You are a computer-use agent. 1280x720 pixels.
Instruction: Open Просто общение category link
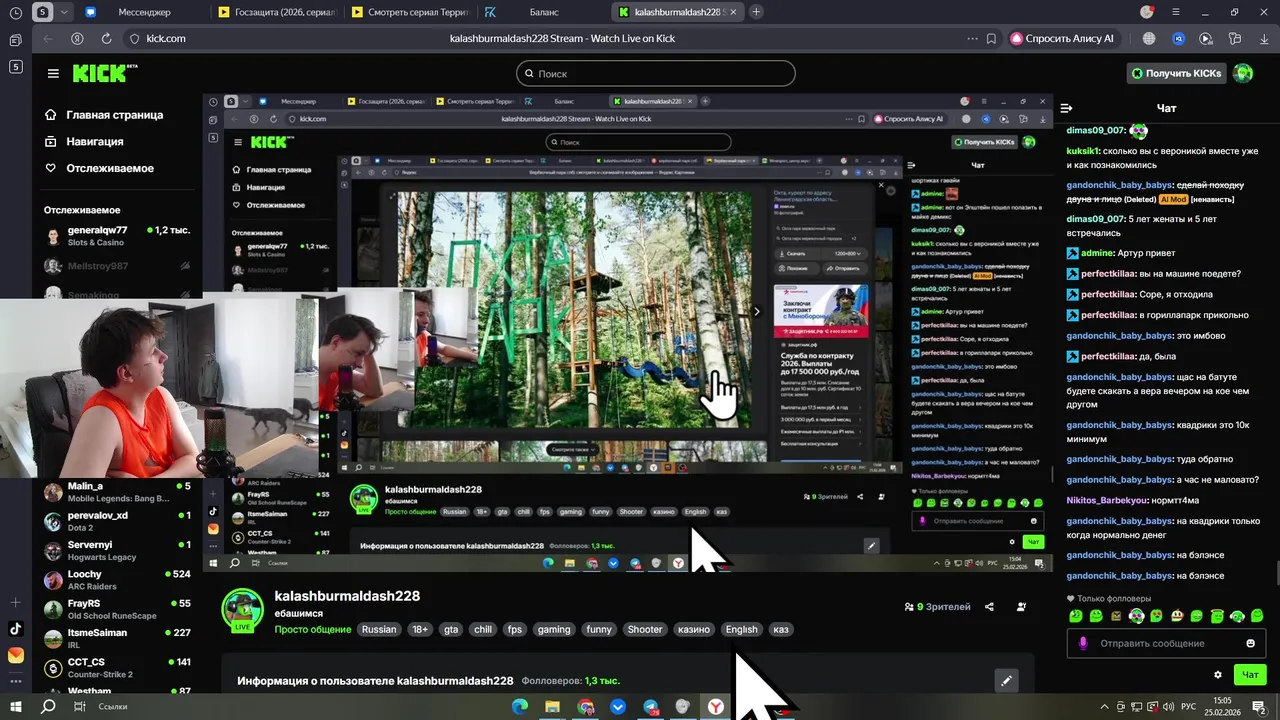(x=314, y=629)
